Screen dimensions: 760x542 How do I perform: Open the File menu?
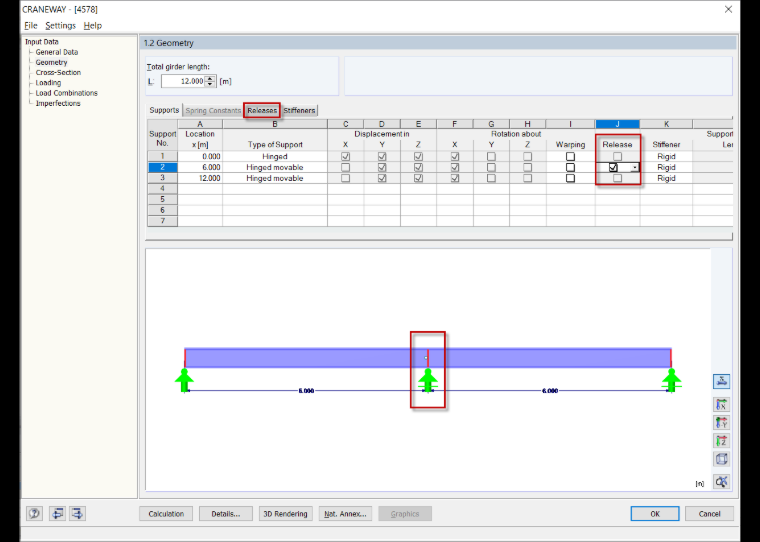point(31,26)
